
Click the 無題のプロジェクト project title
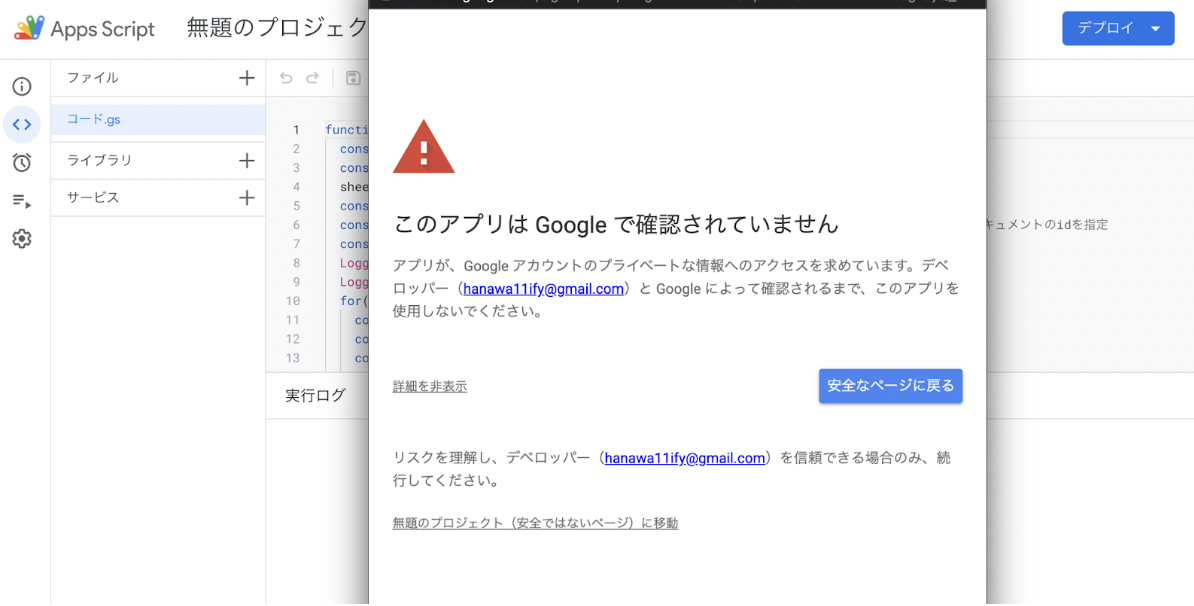click(277, 28)
